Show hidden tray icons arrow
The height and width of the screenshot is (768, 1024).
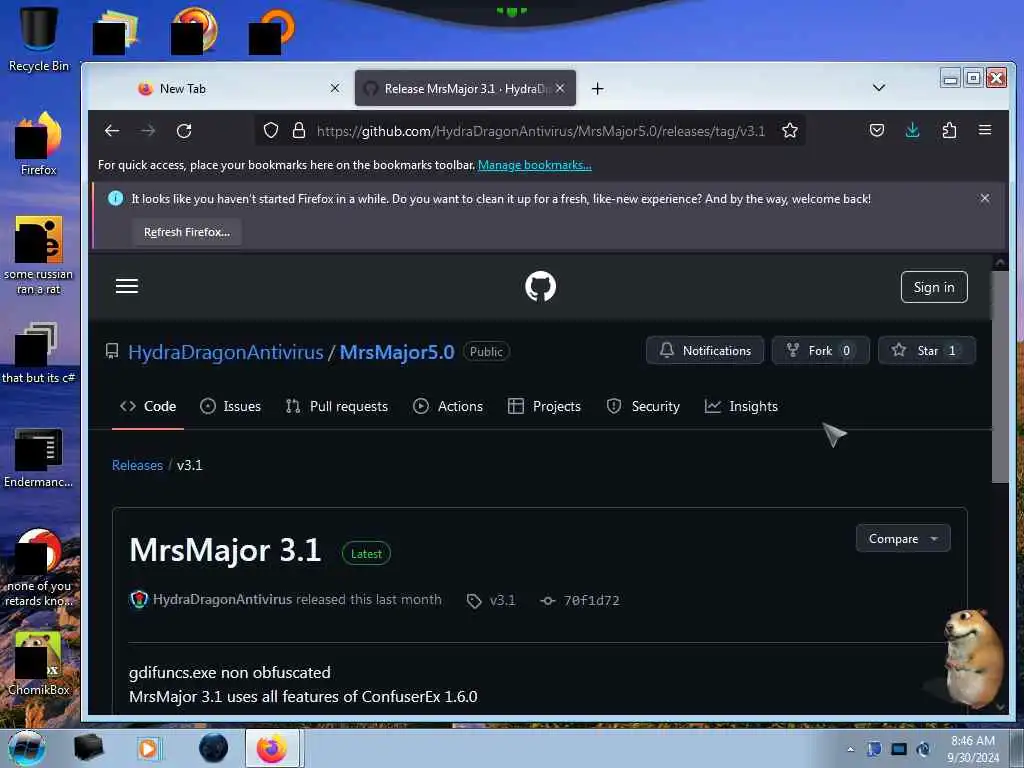pos(850,749)
